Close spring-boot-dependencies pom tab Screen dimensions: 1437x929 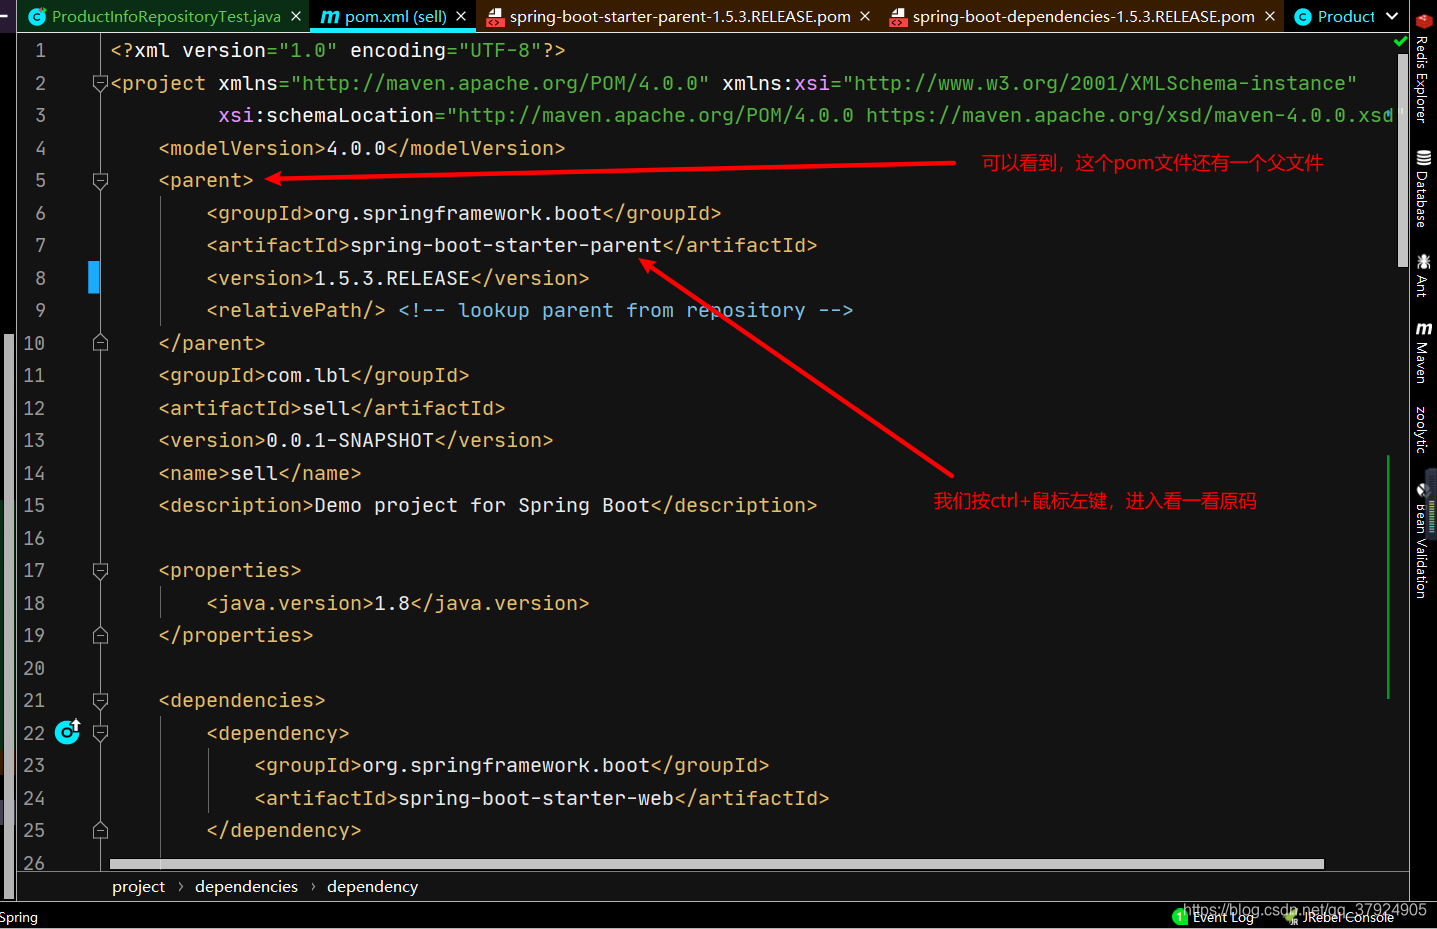(1269, 17)
